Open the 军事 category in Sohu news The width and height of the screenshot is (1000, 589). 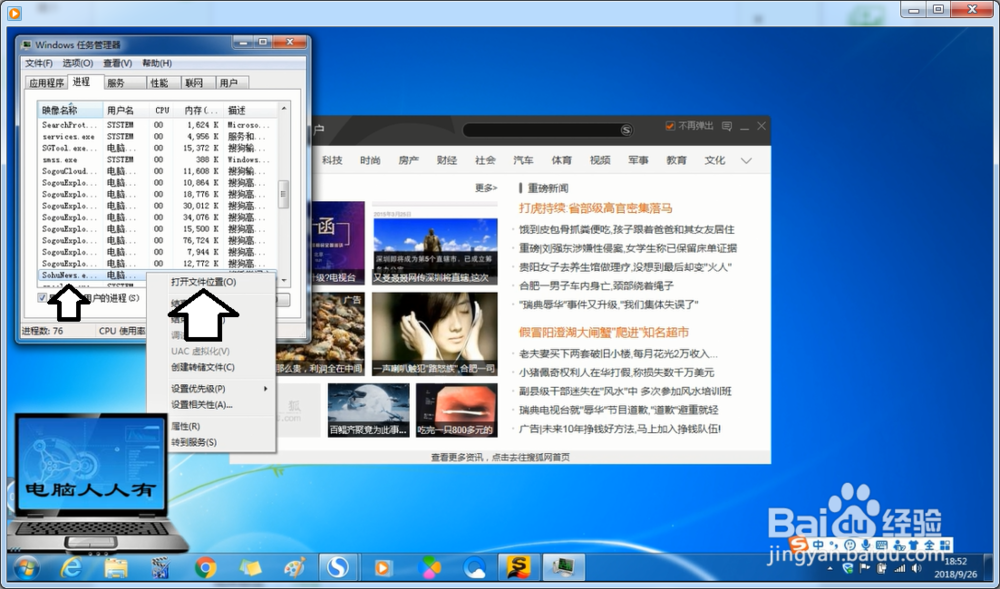(638, 161)
